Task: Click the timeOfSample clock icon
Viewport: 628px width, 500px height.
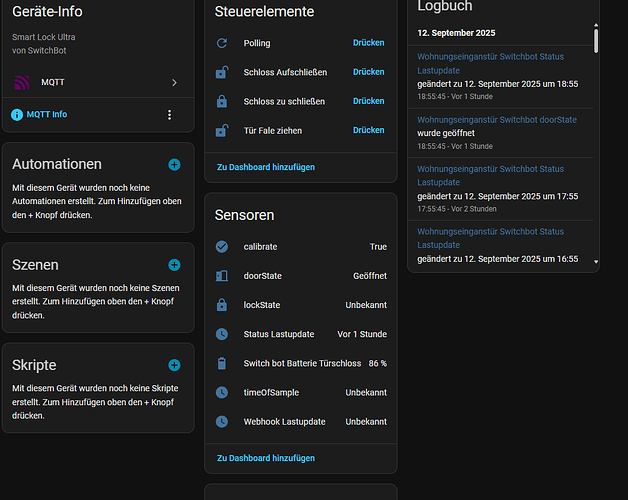Action: click(222, 392)
